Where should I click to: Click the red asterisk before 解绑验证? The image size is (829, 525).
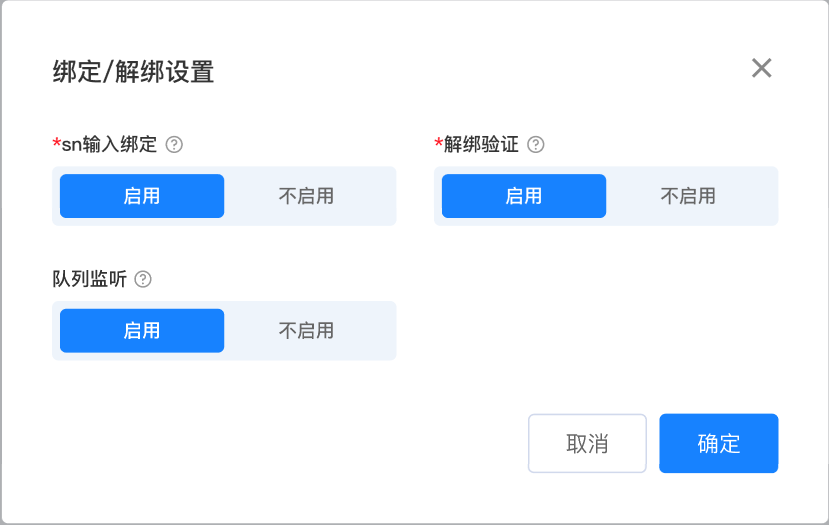(438, 143)
